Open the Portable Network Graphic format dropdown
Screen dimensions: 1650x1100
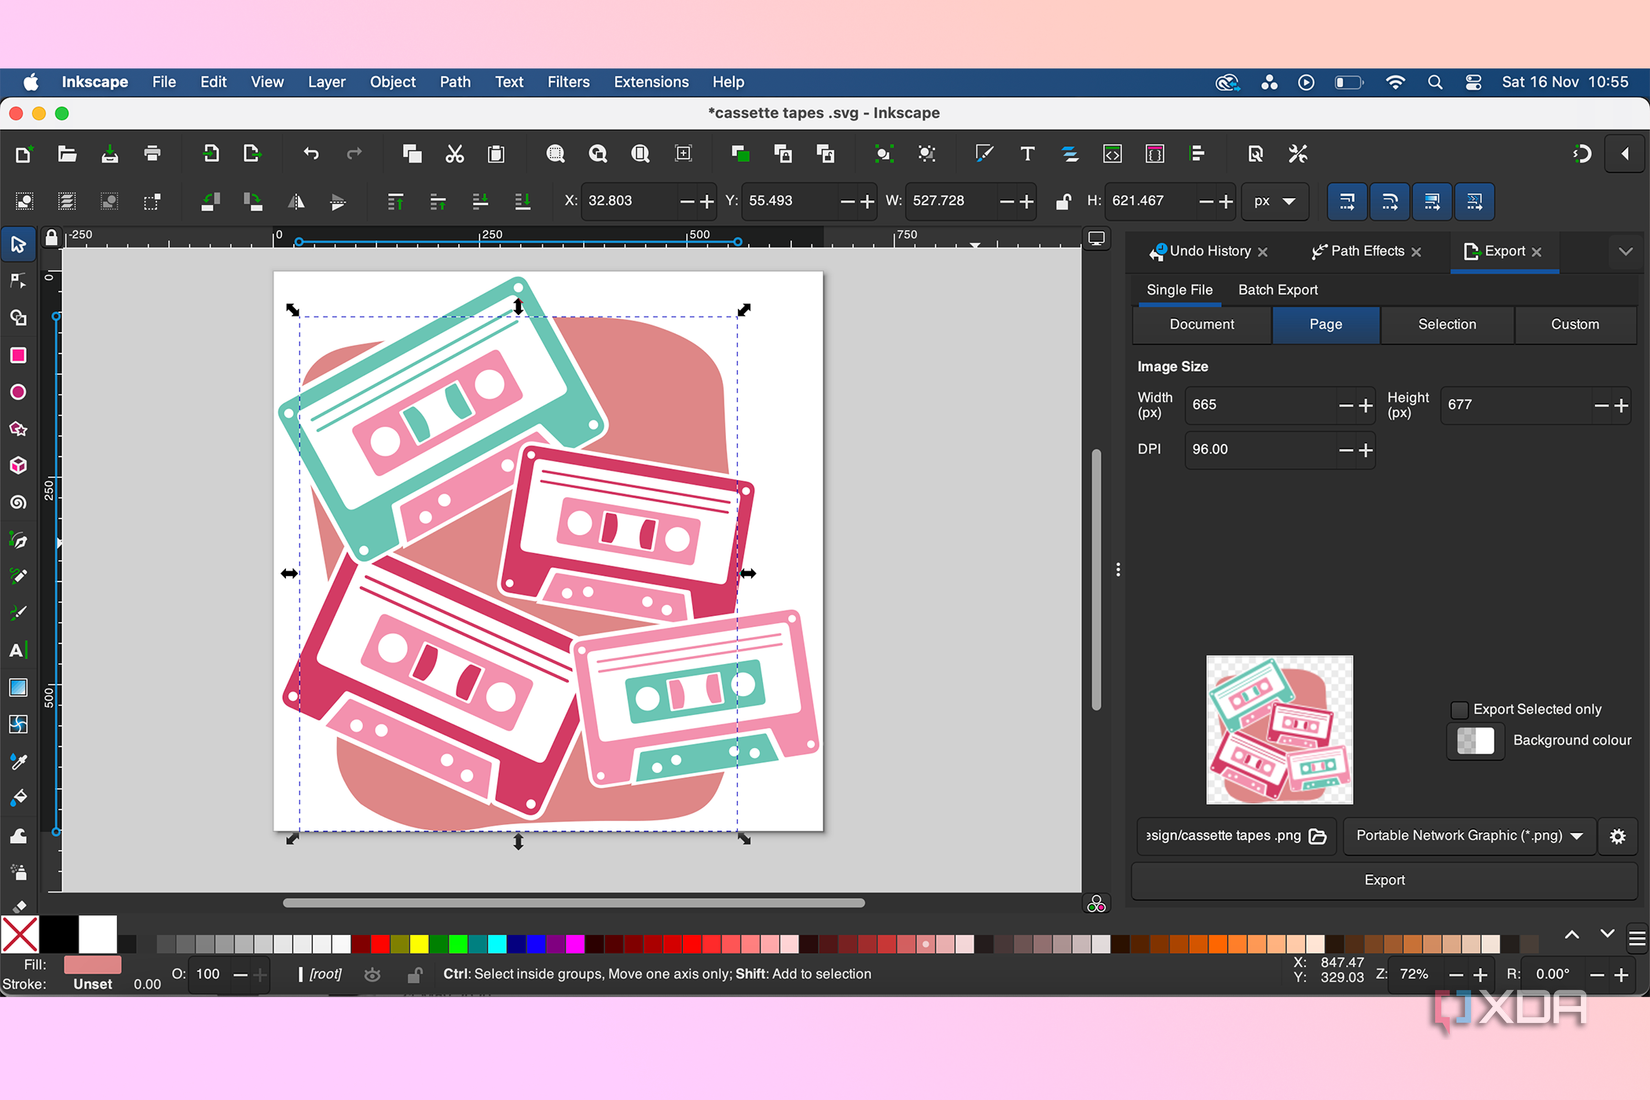[x=1468, y=836]
